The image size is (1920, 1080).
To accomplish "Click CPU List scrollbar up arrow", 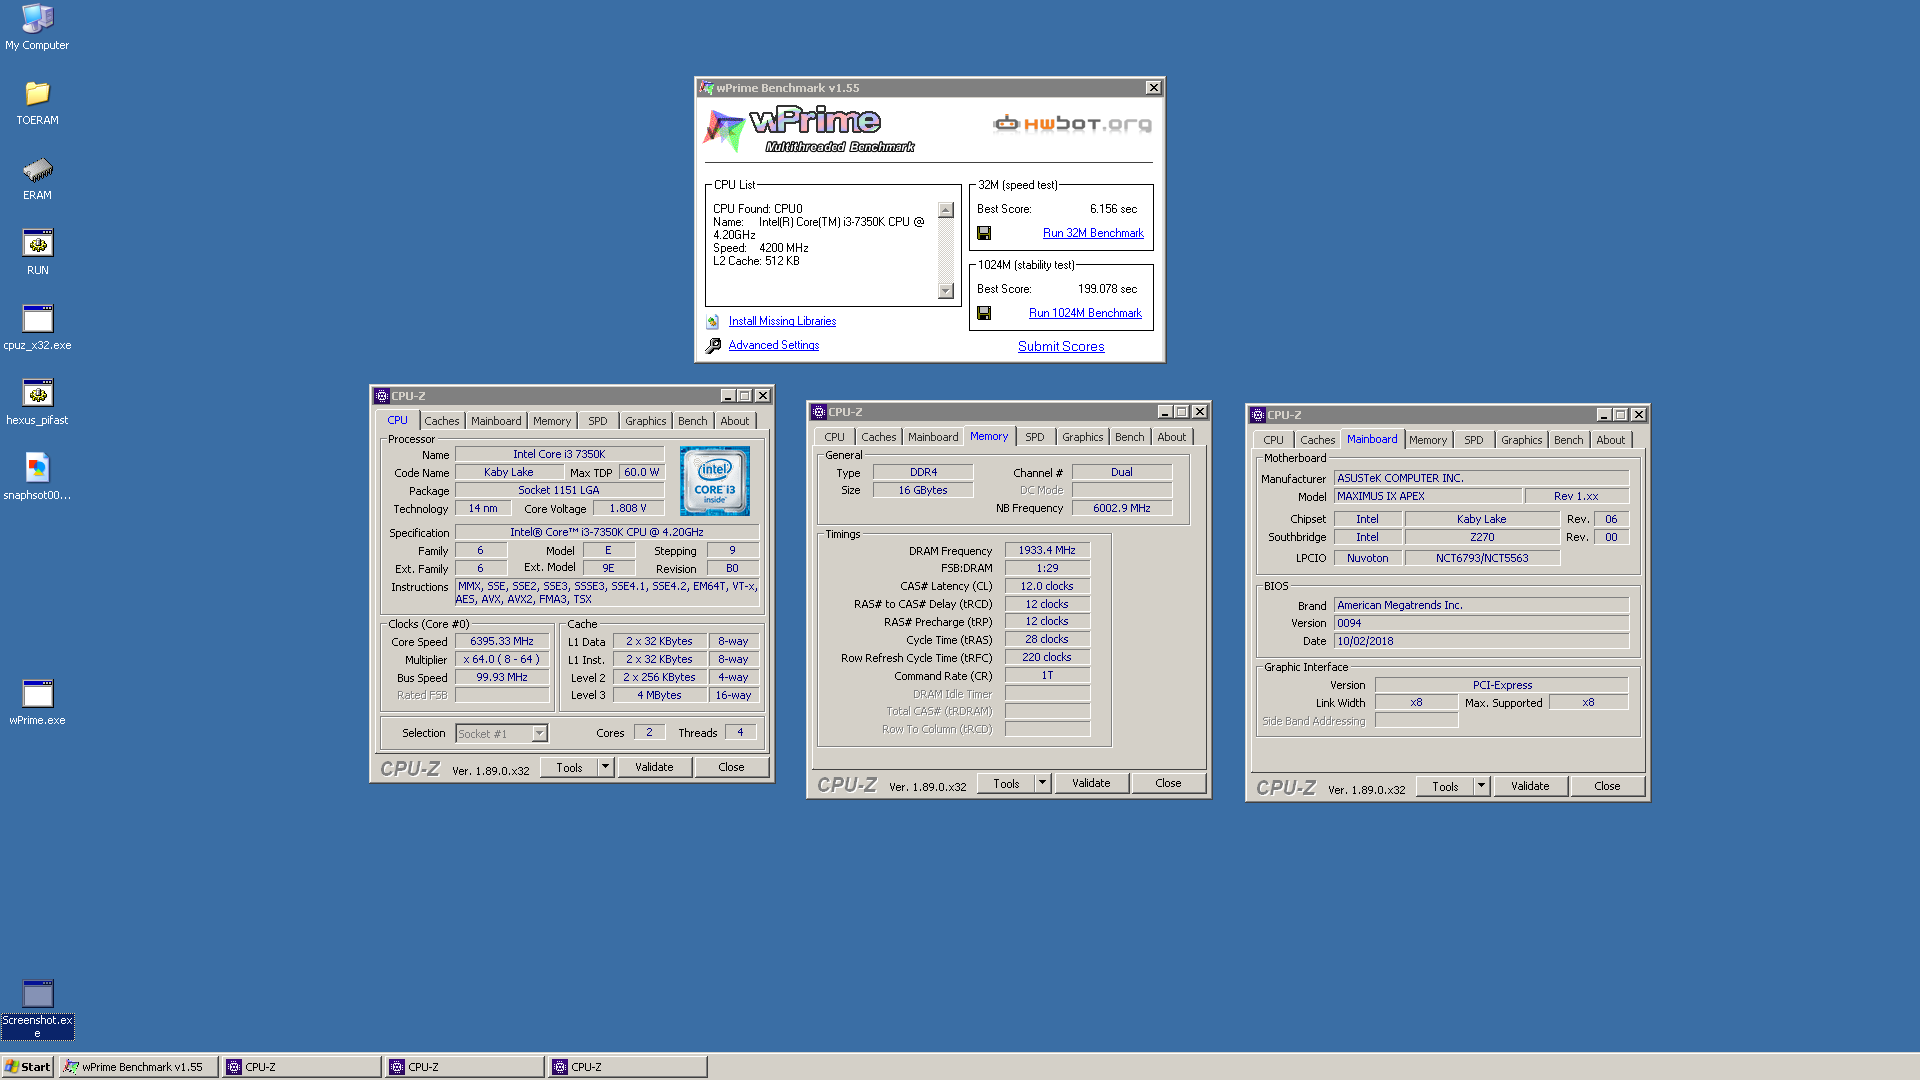I will (946, 210).
